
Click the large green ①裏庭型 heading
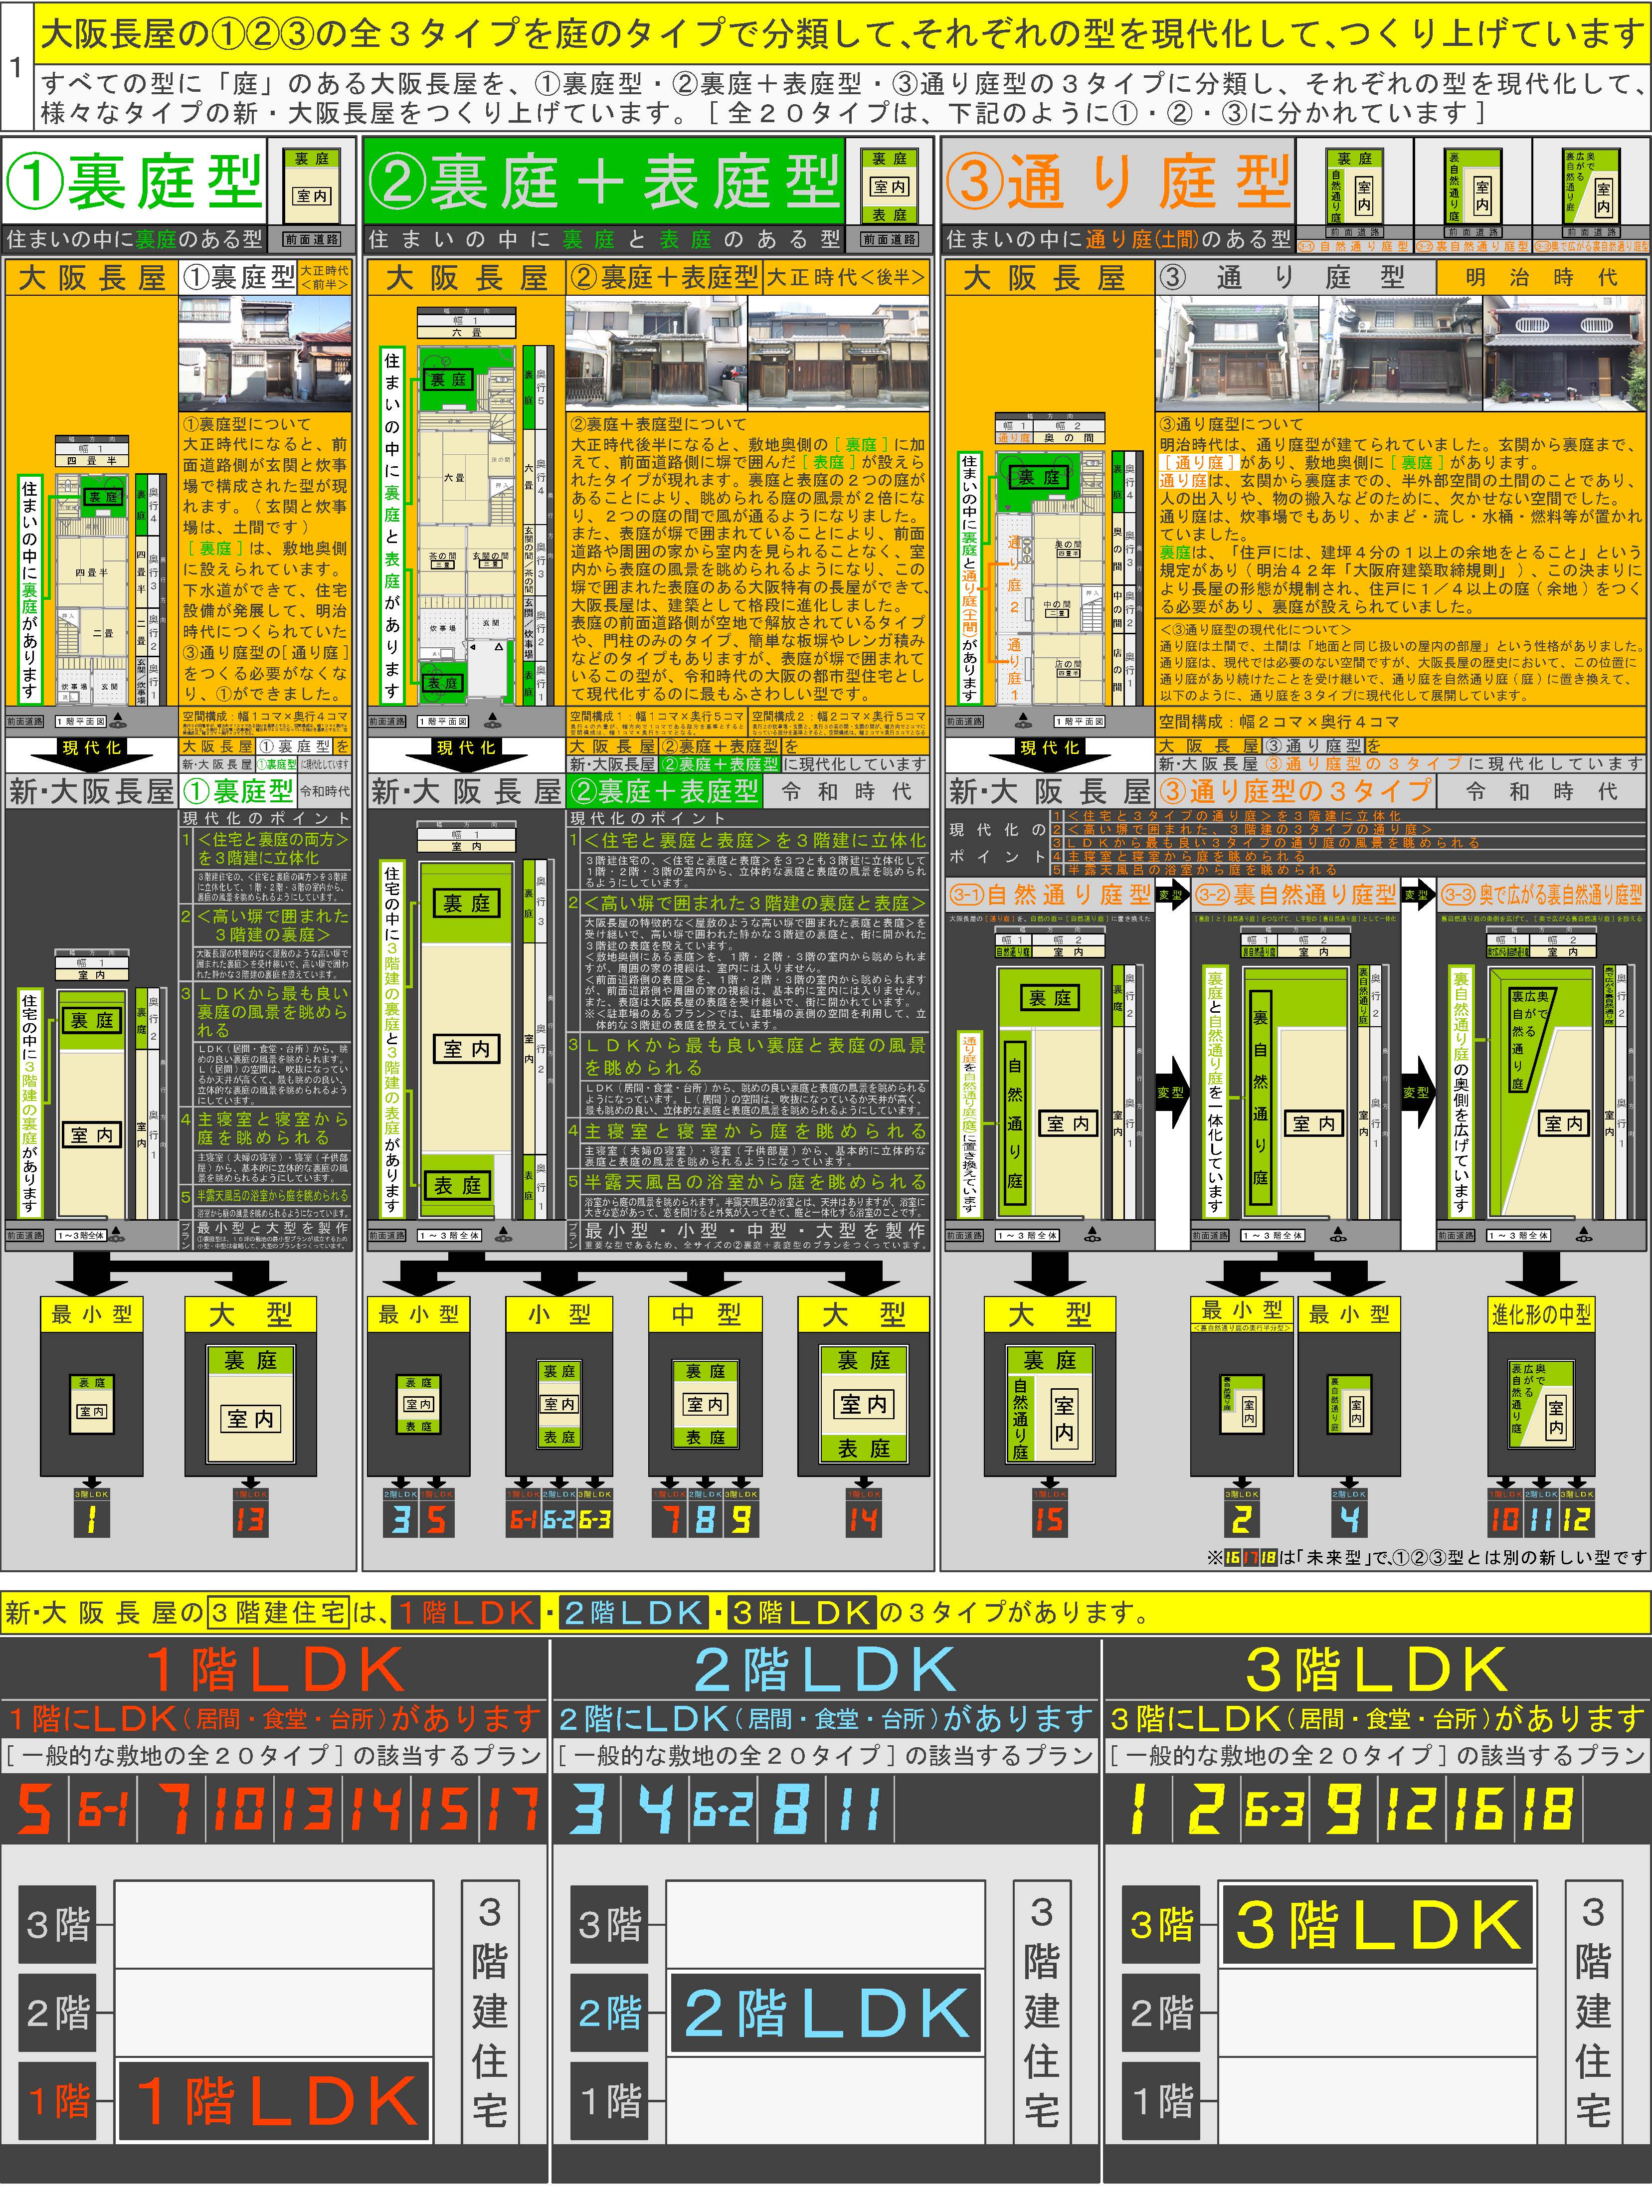pos(134,182)
